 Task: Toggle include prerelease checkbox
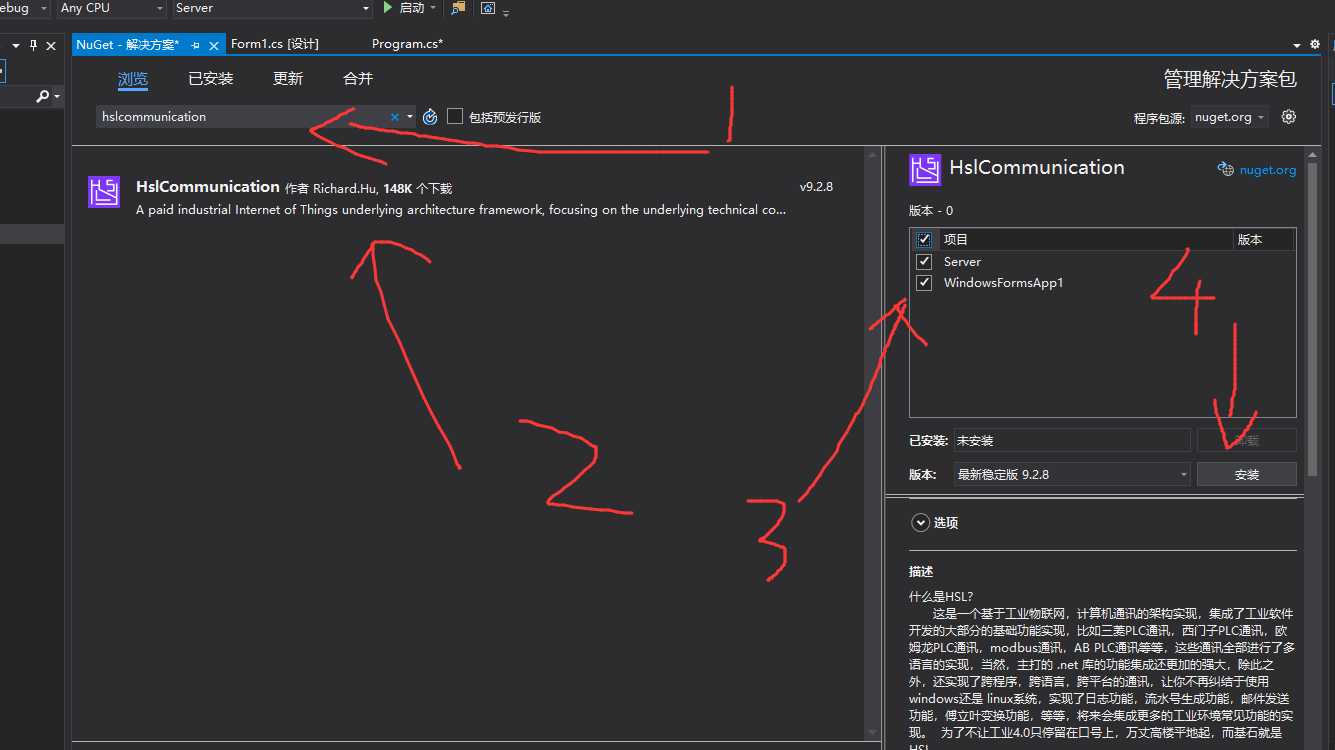click(455, 117)
